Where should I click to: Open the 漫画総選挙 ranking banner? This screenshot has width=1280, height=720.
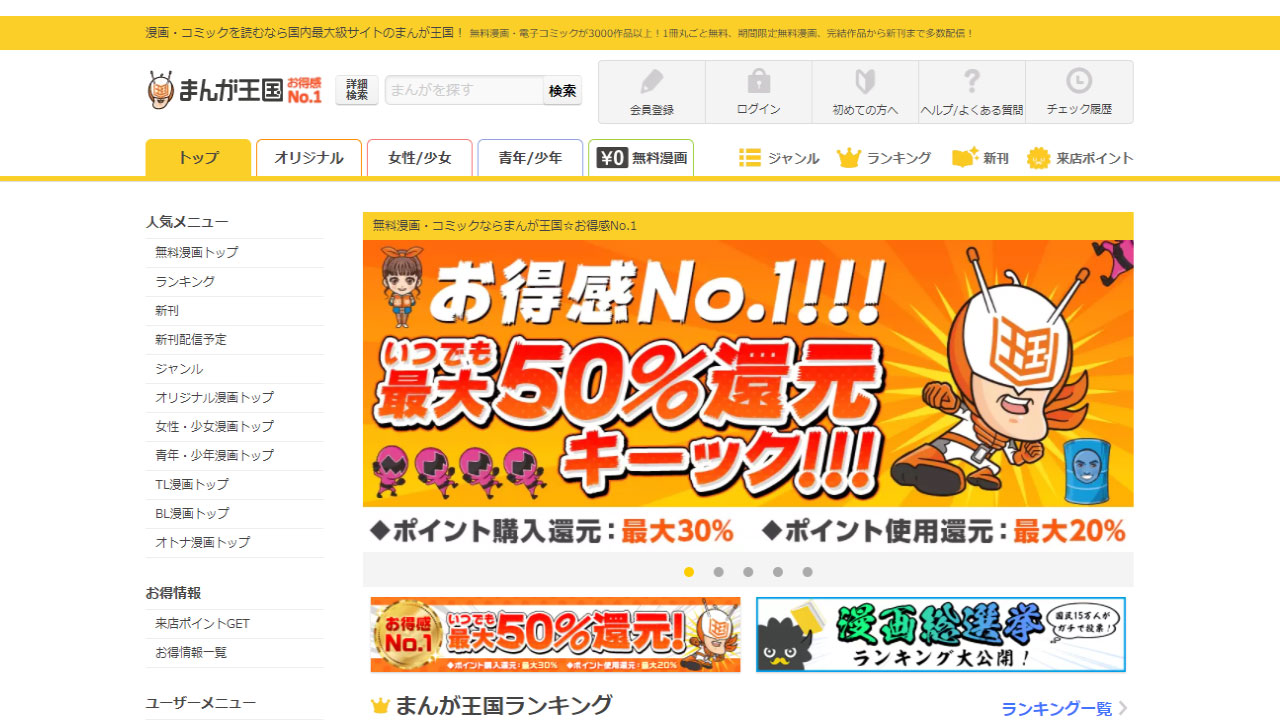click(x=940, y=634)
